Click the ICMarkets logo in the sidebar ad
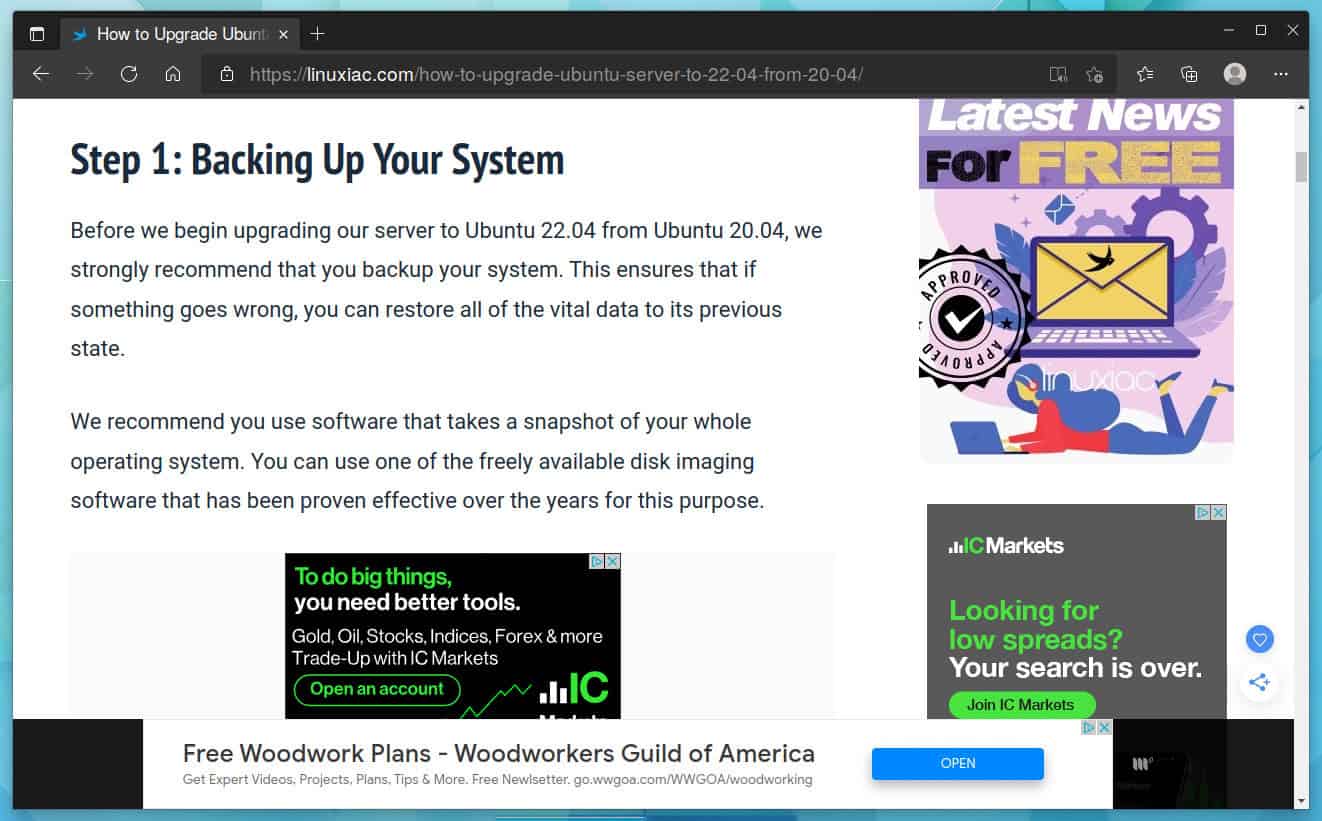Viewport: 1322px width, 821px height. click(x=1006, y=546)
